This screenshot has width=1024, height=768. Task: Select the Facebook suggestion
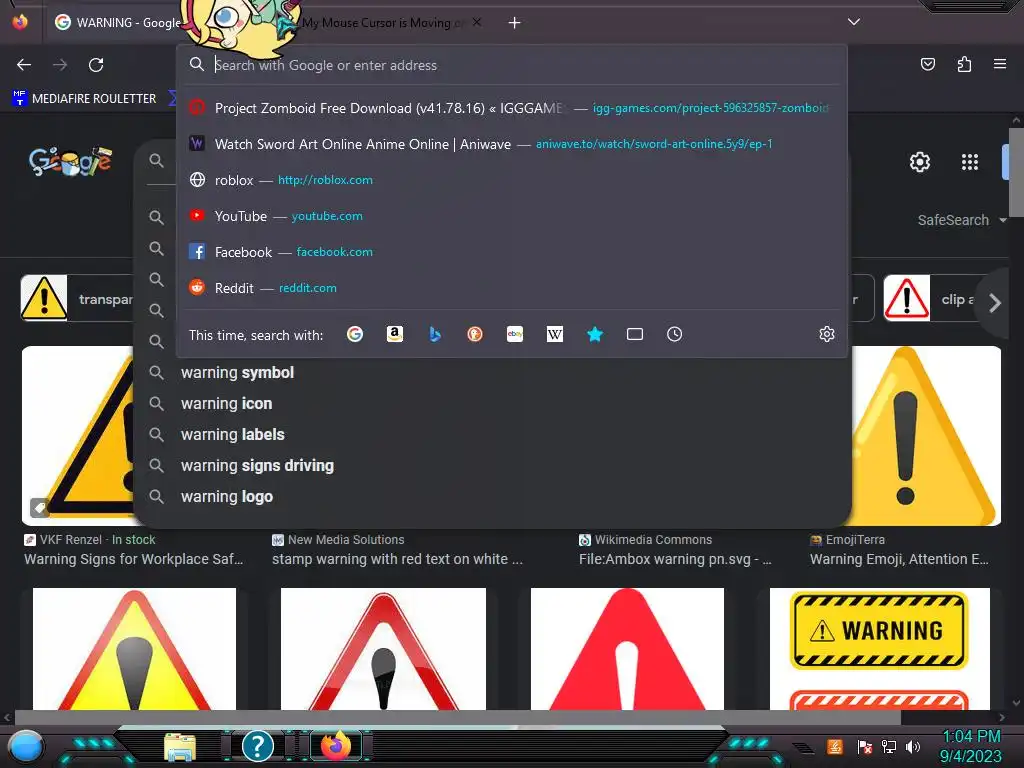pyautogui.click(x=512, y=251)
